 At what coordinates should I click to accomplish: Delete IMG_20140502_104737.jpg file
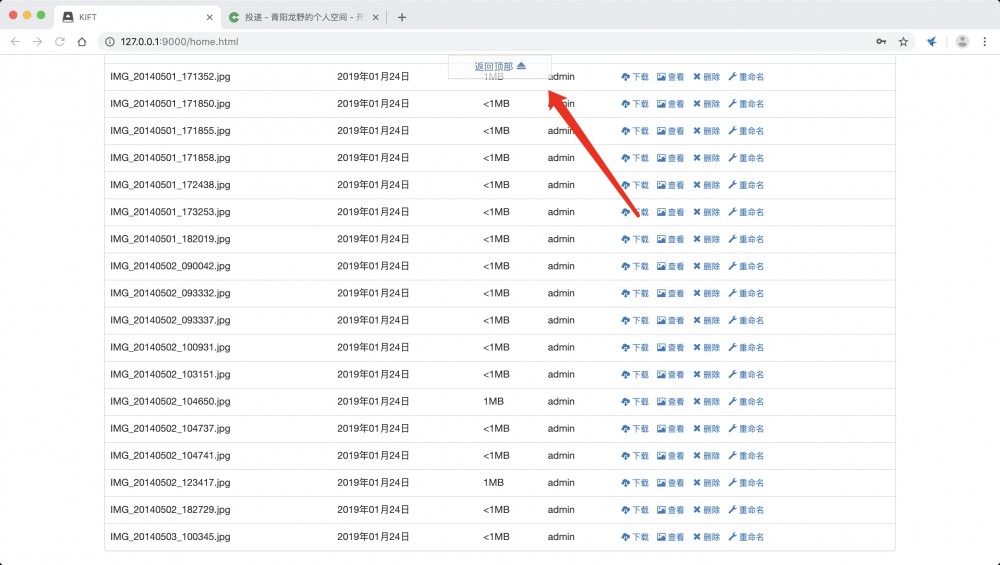707,429
